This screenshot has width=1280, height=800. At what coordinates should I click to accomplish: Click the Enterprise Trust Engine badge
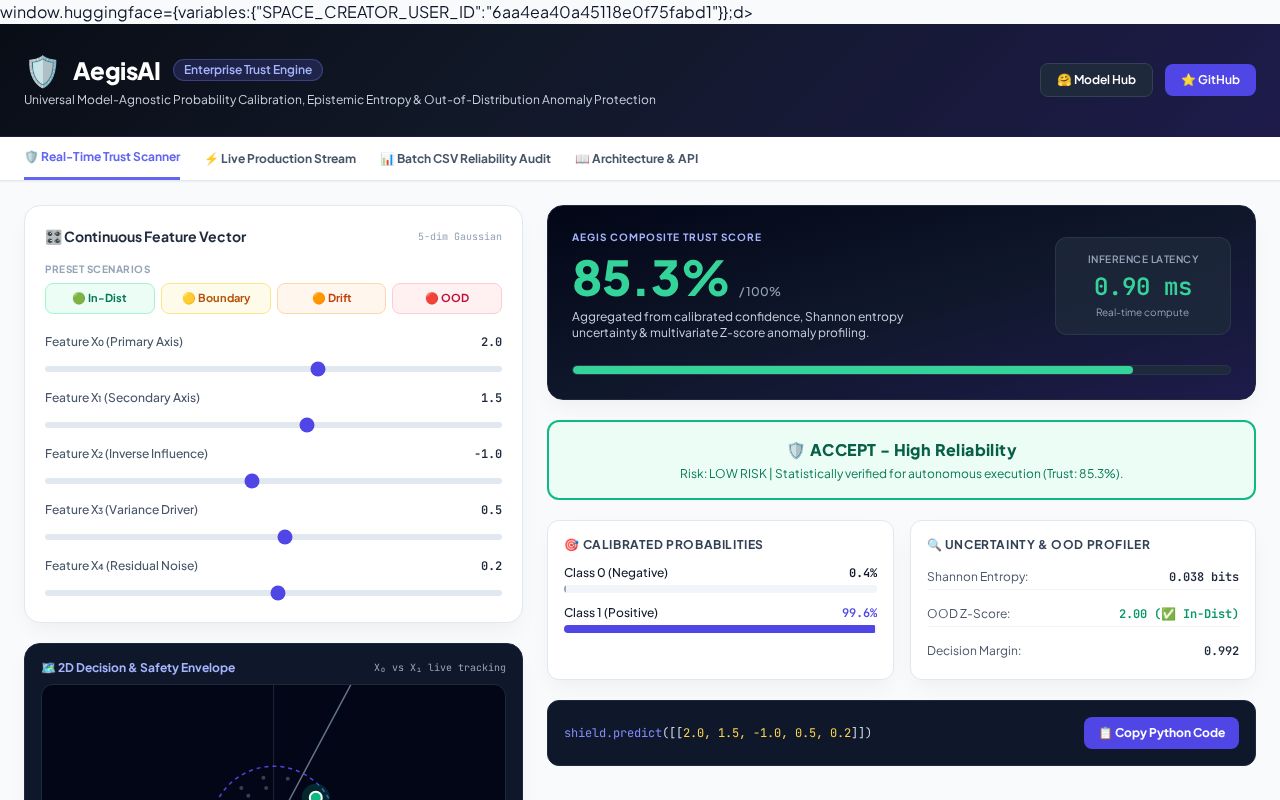pos(248,70)
